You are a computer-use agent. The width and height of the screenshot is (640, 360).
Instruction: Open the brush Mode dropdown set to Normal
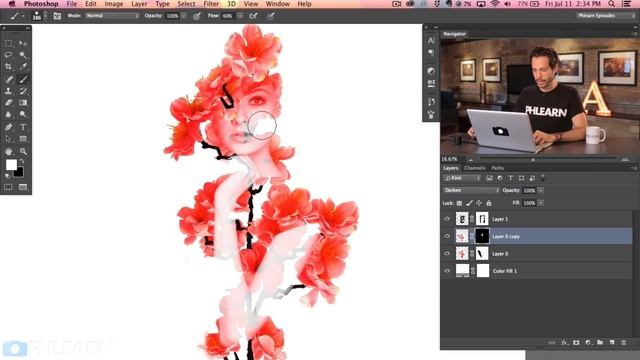112,16
